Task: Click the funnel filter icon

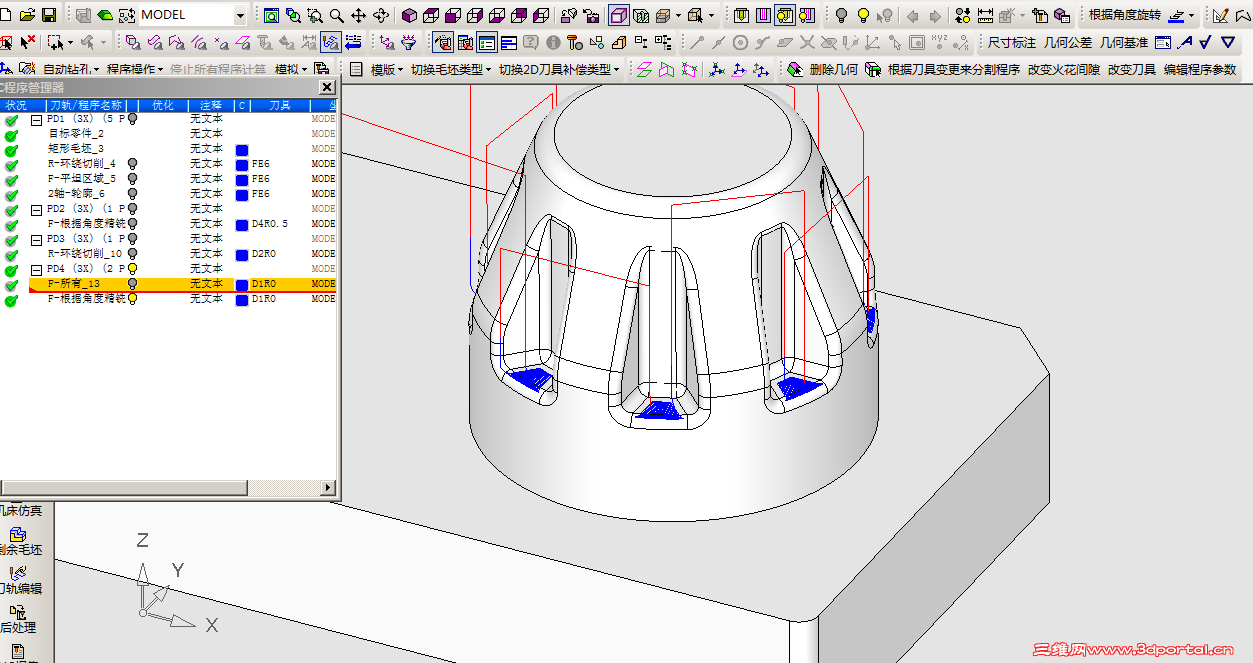Action: 408,42
